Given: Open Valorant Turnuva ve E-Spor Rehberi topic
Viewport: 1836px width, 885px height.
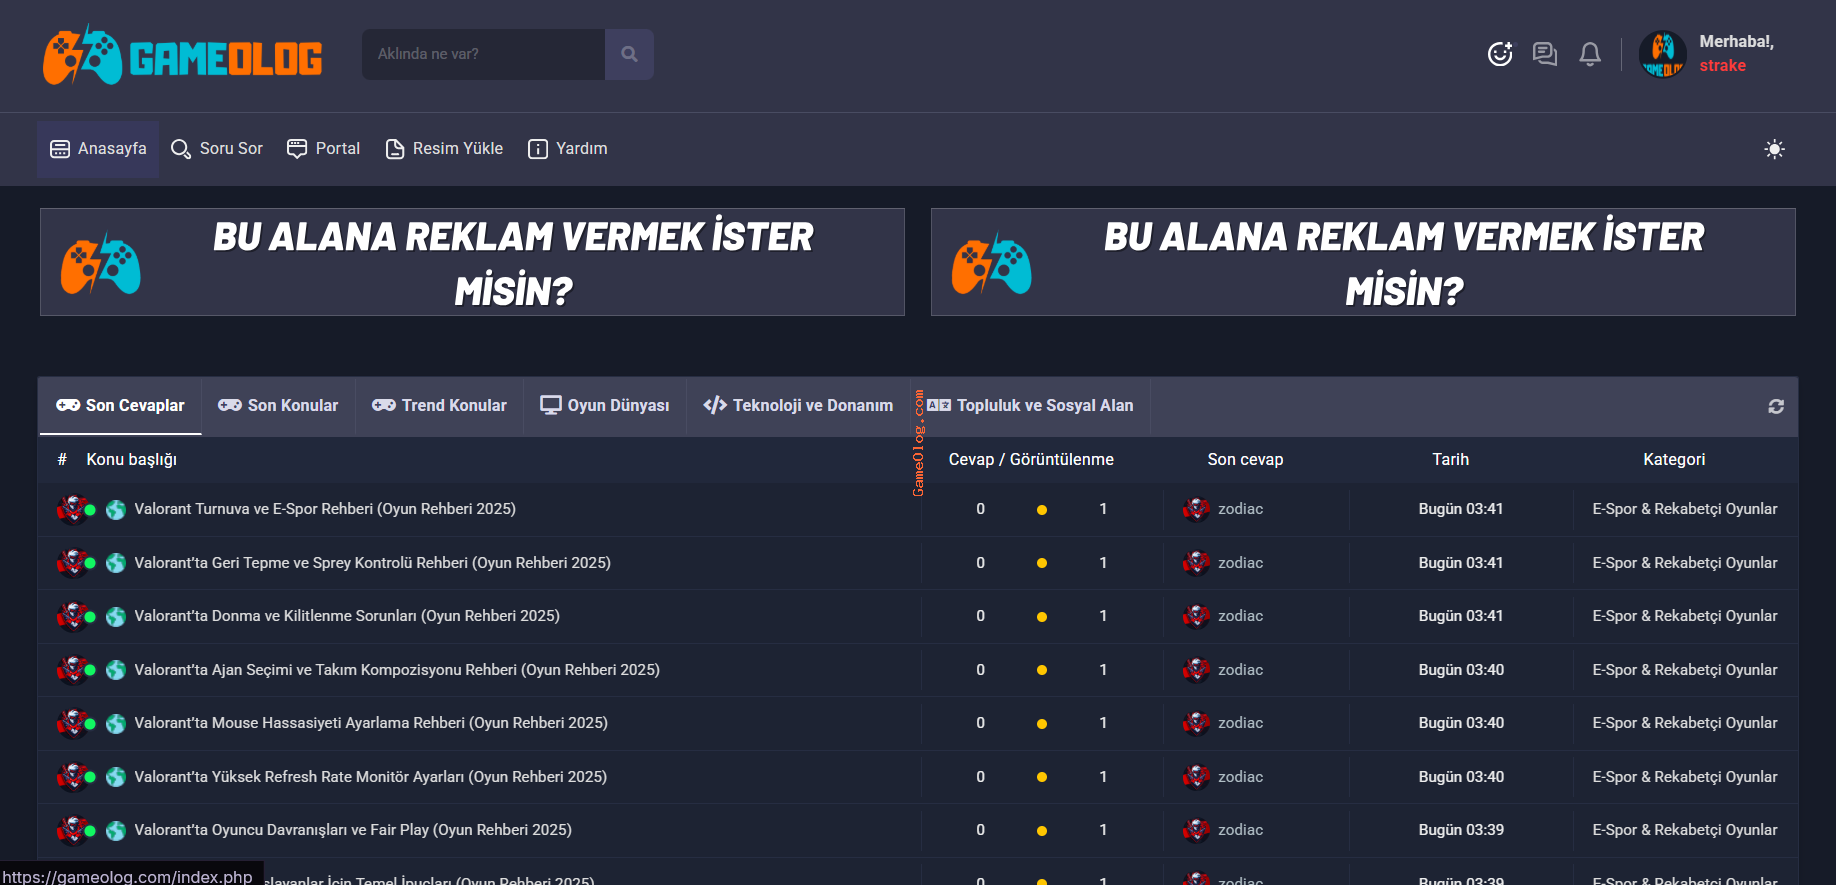Looking at the screenshot, I should pyautogui.click(x=325, y=509).
